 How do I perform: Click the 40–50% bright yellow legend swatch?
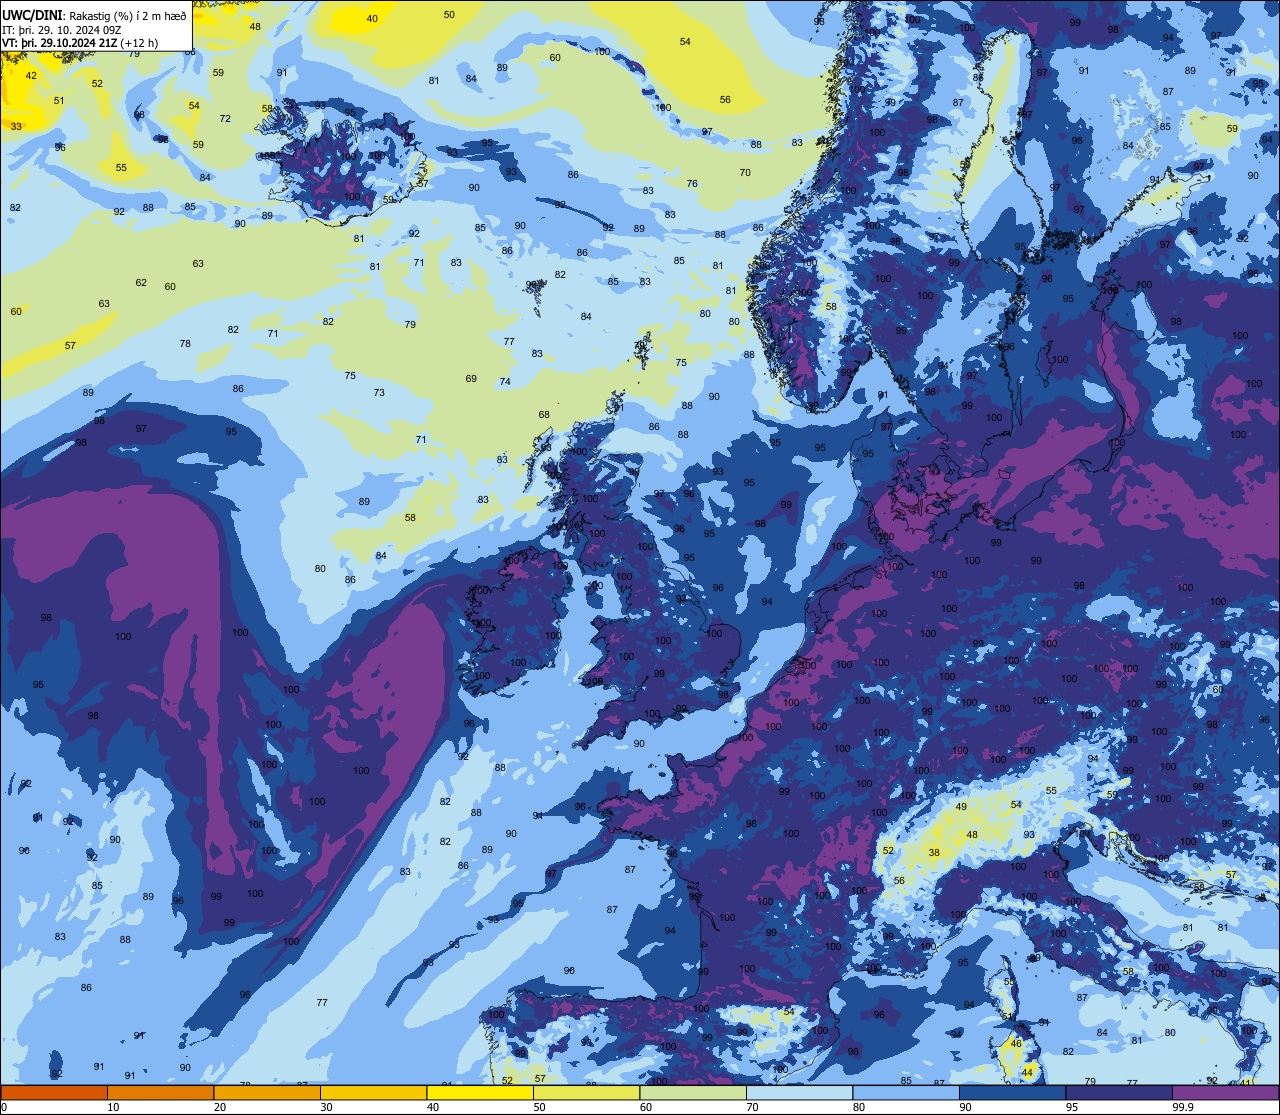(x=480, y=1092)
